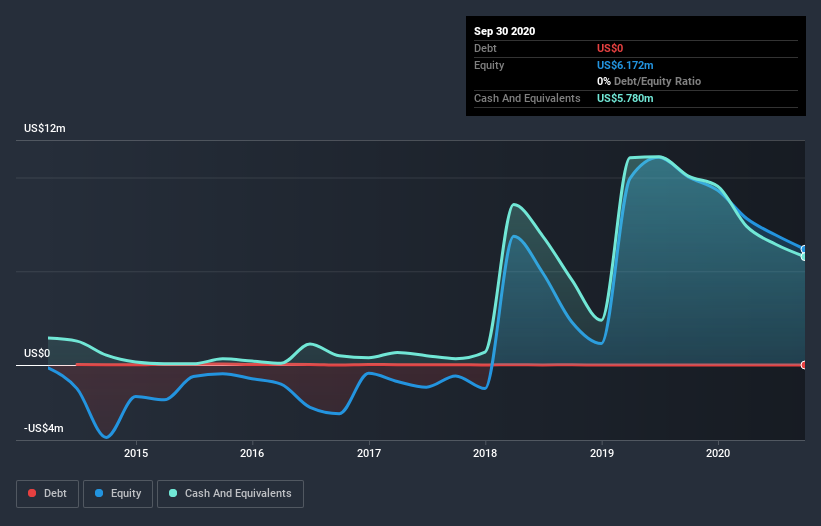
Task: Click the Sep 30 2020 tooltip date
Action: [x=504, y=31]
